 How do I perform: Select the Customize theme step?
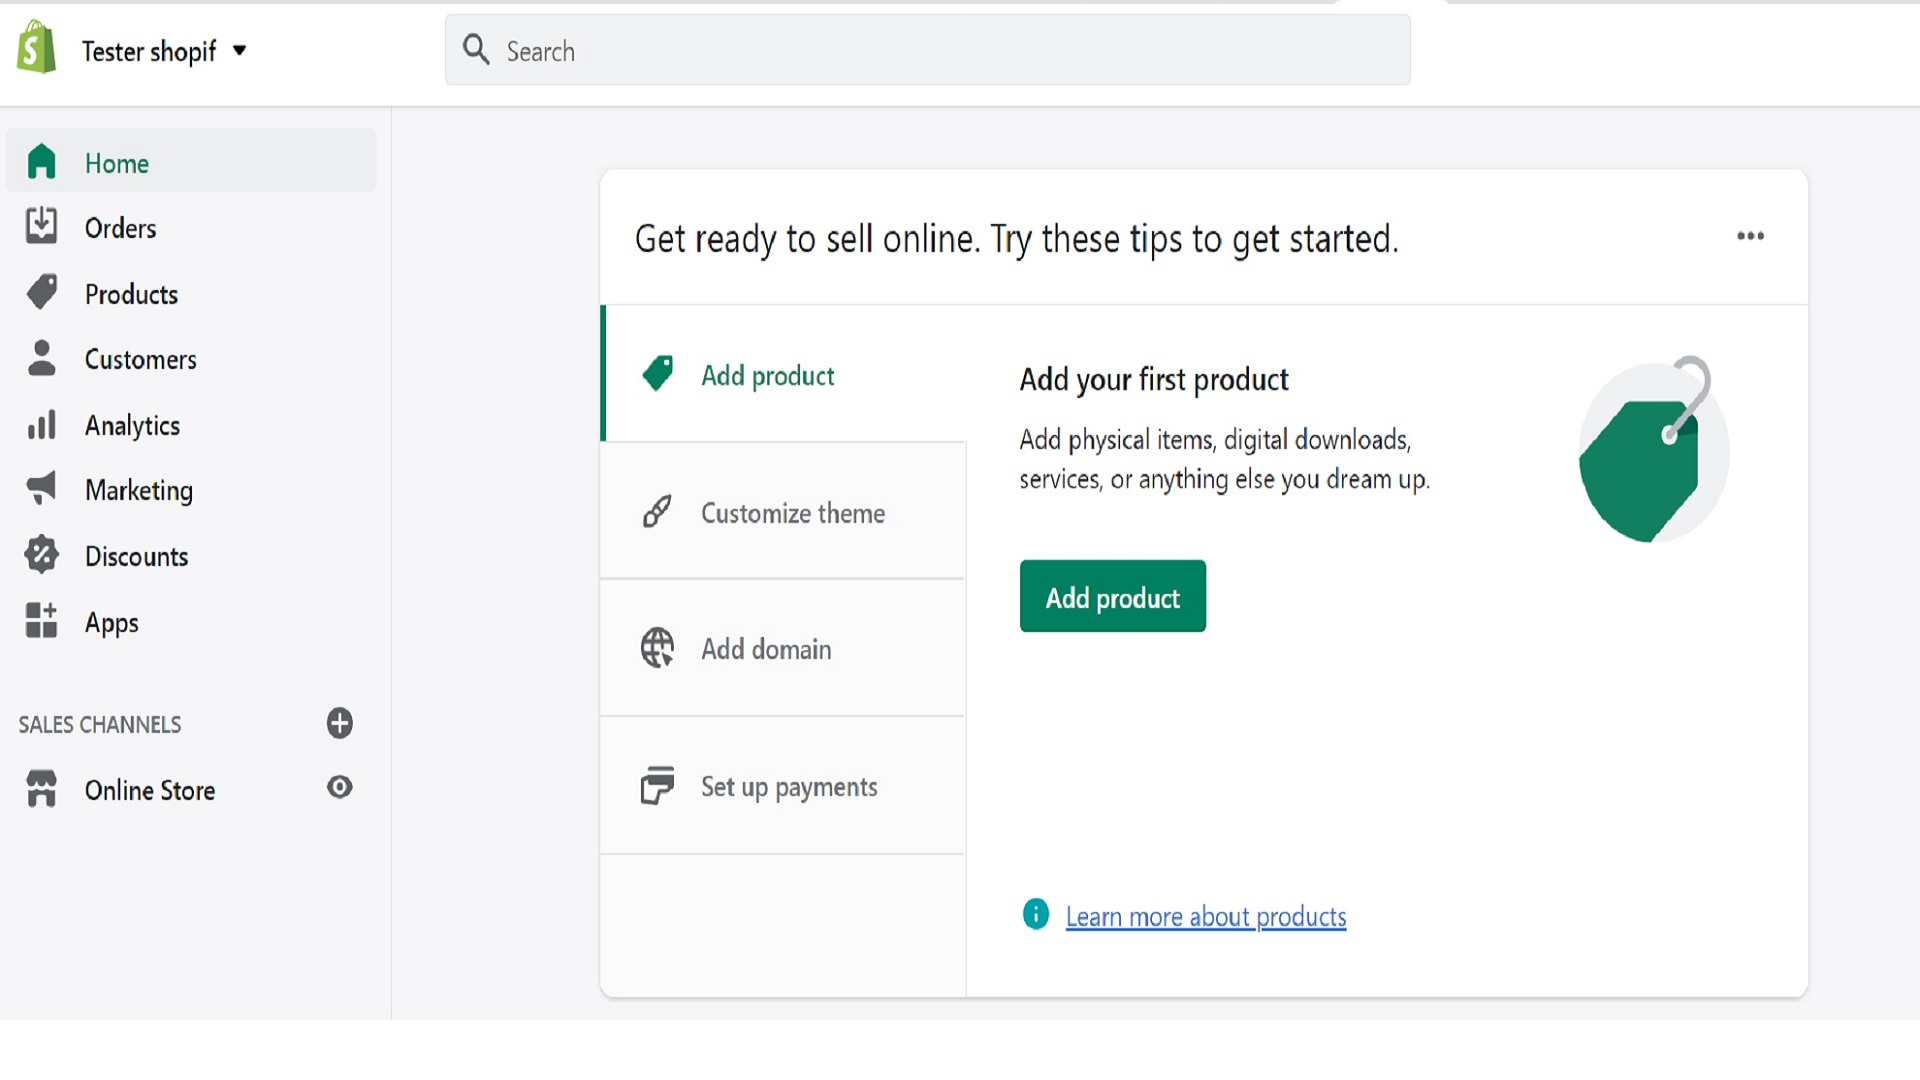coord(783,512)
